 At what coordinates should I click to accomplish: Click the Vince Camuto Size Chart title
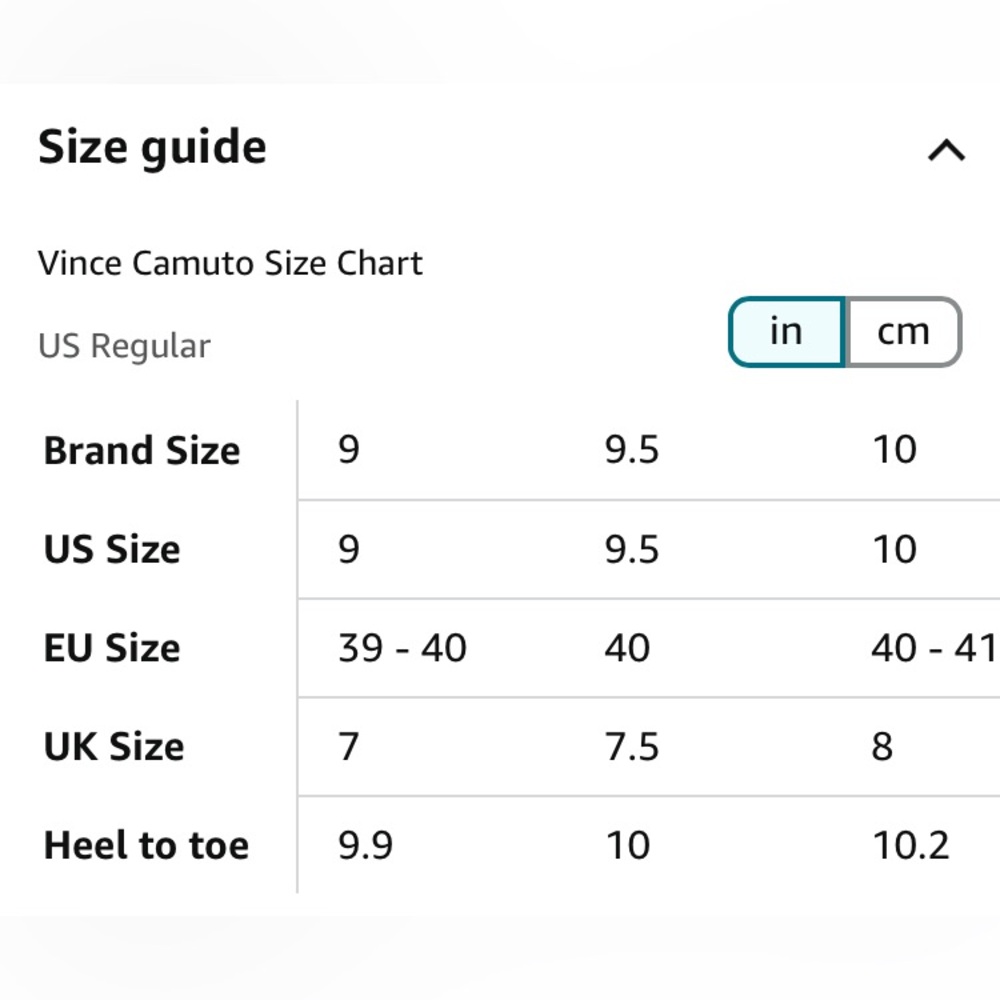tap(230, 263)
